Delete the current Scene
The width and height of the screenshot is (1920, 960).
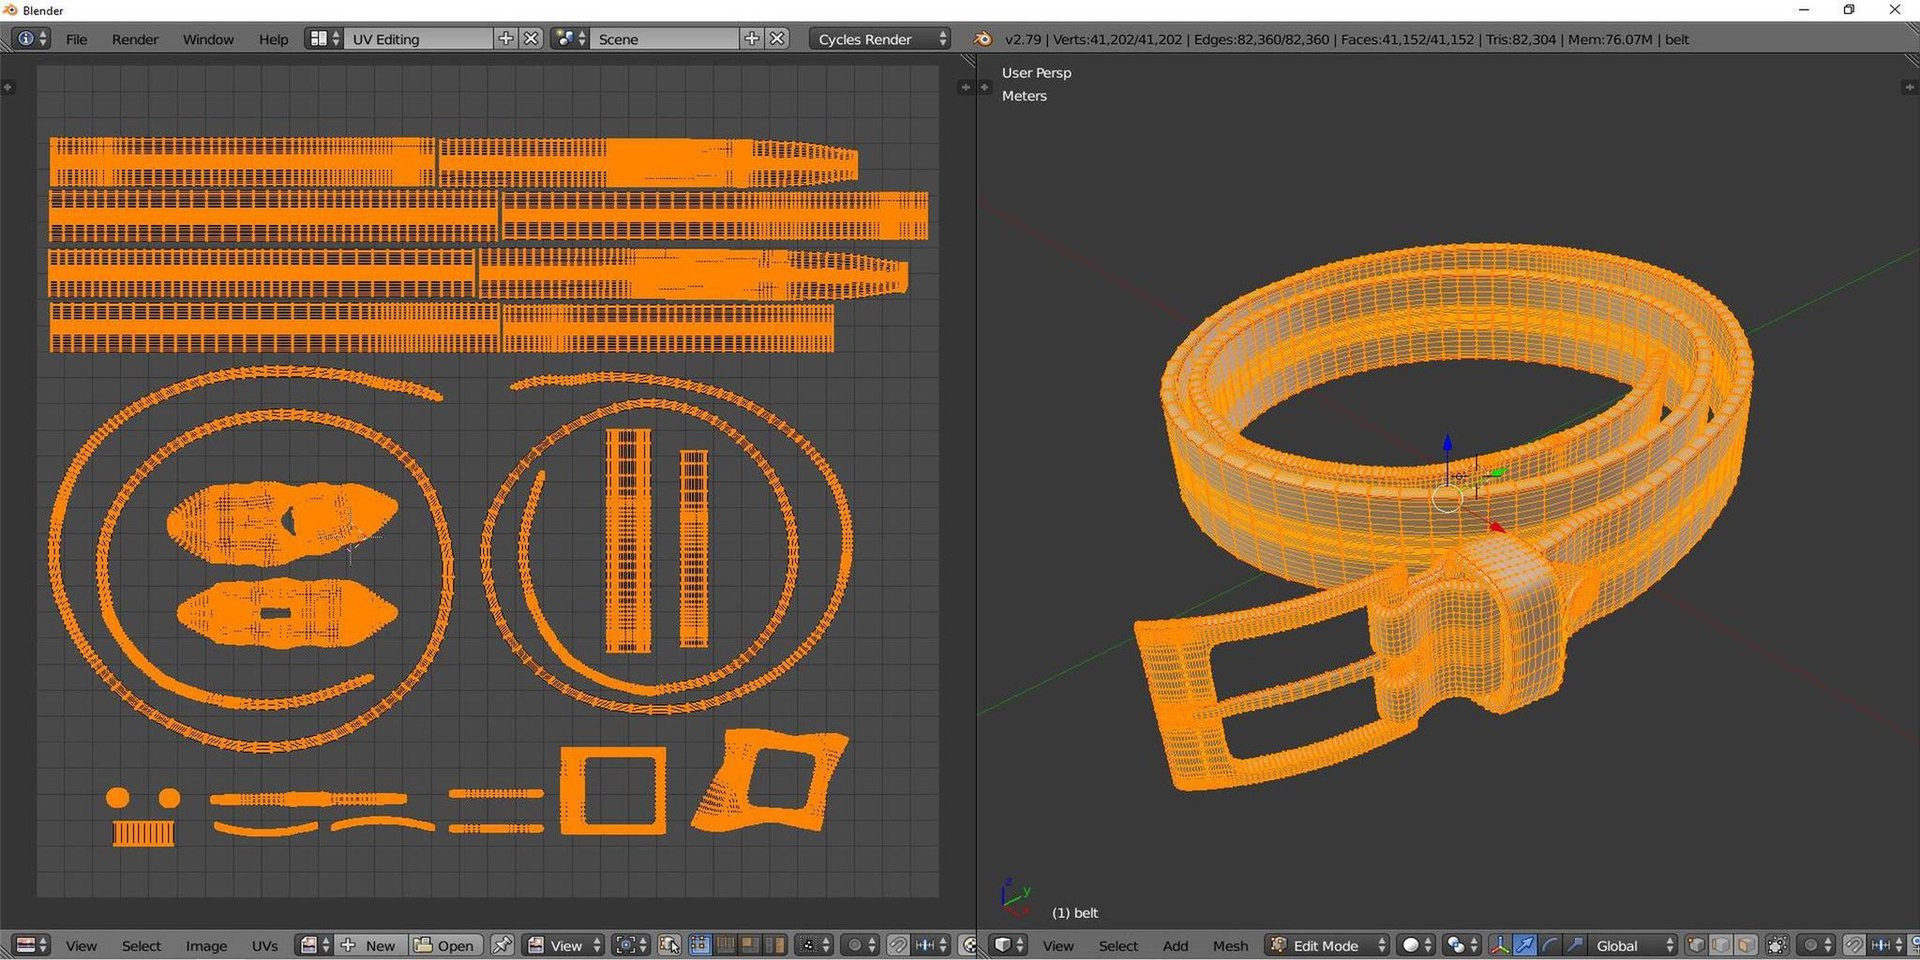[x=777, y=38]
